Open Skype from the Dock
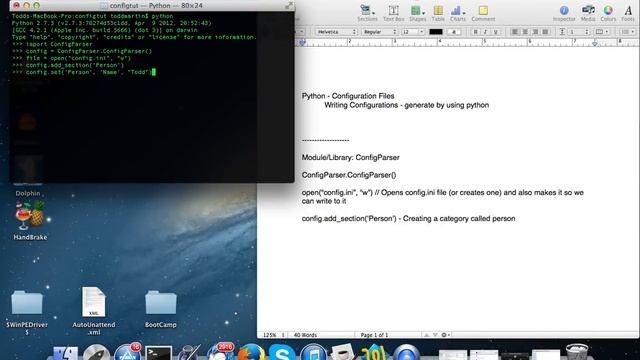Image resolution: width=640 pixels, height=360 pixels. tap(282, 353)
